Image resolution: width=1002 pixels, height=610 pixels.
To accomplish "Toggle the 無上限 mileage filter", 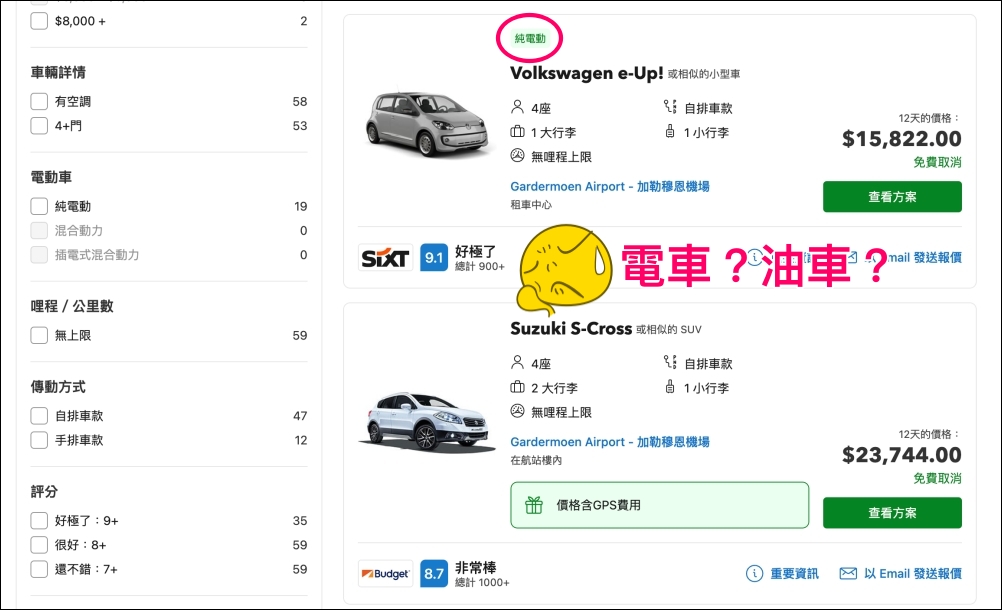I will (x=39, y=335).
